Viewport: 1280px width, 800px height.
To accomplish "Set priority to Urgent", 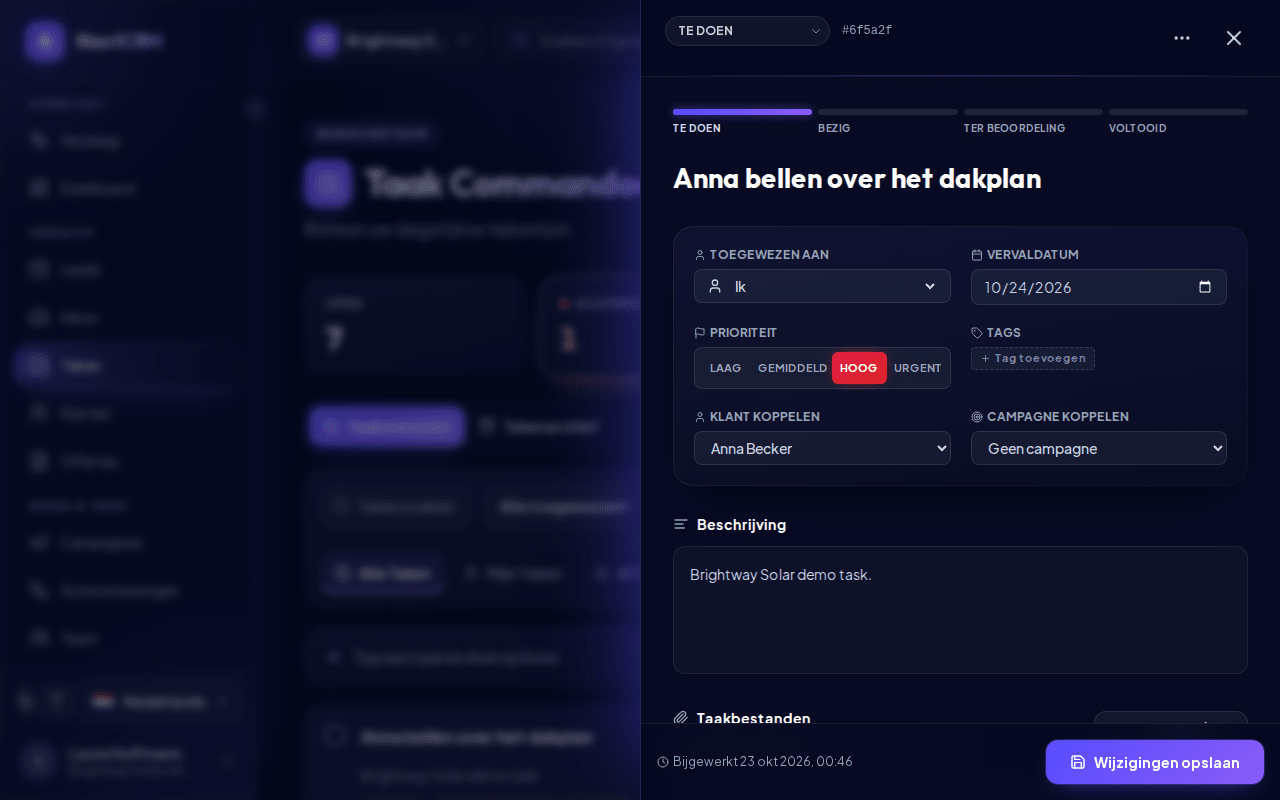I will (917, 368).
